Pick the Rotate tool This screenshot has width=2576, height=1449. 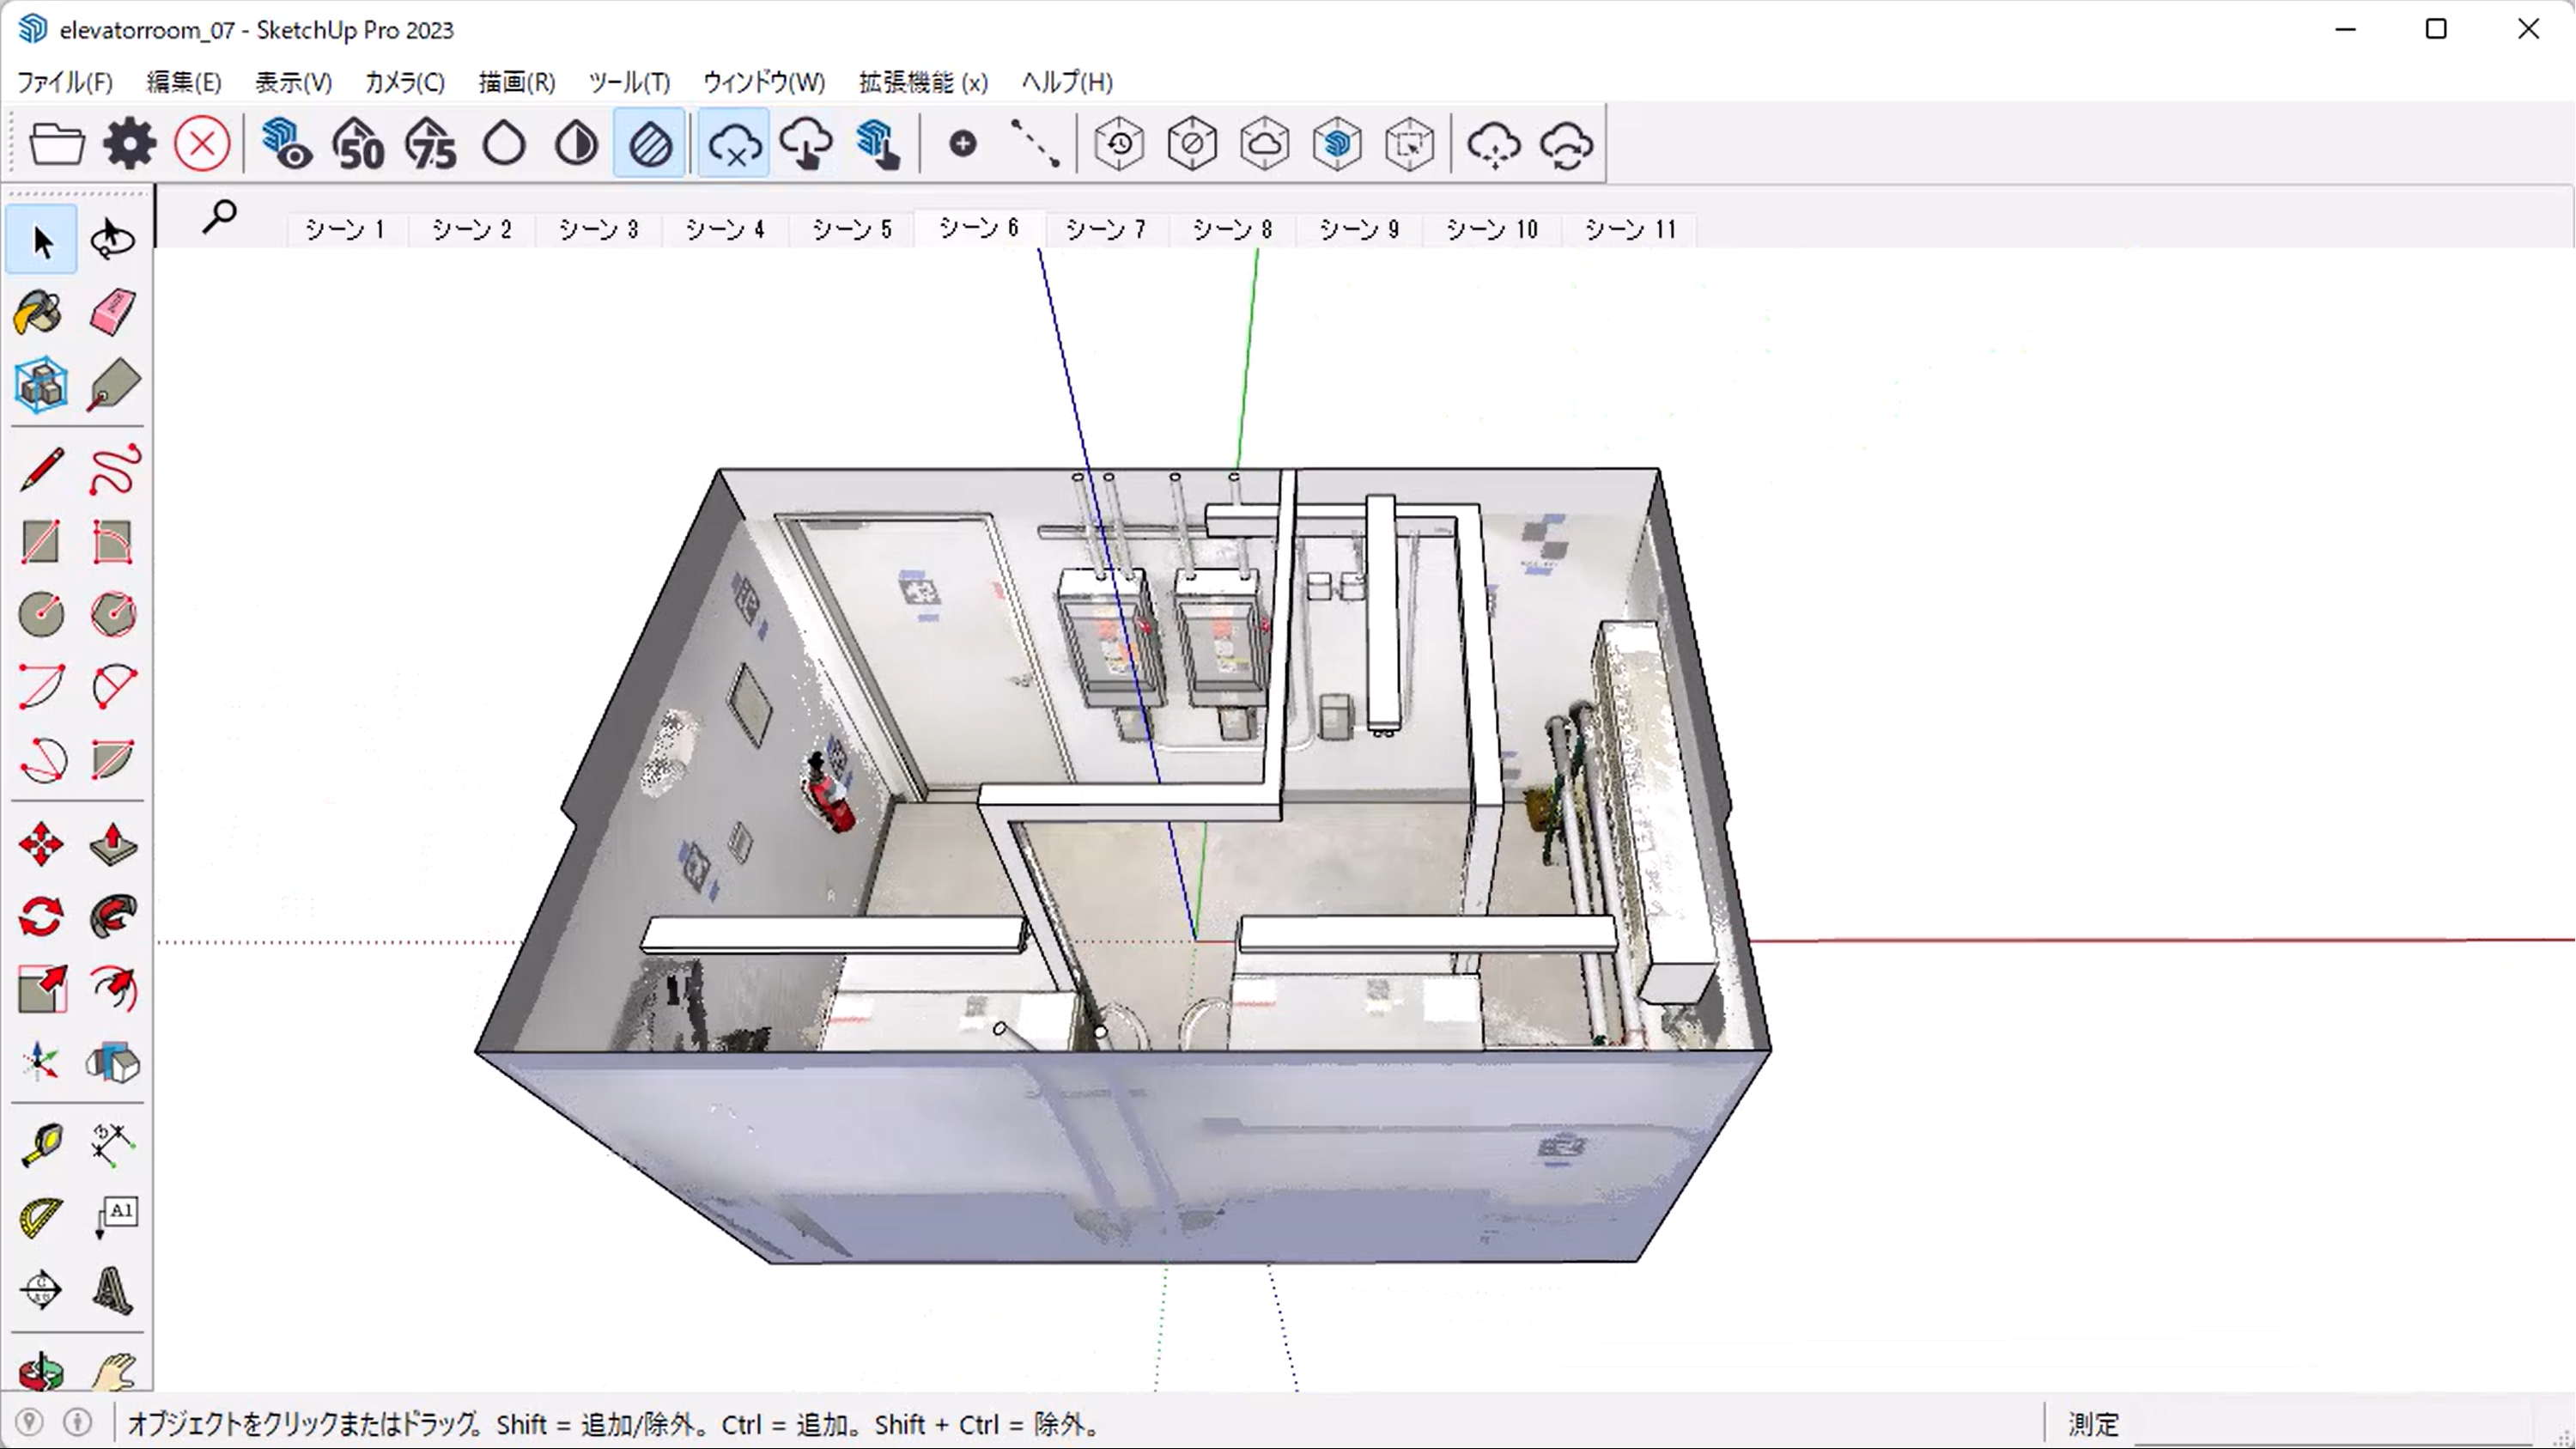(x=40, y=917)
